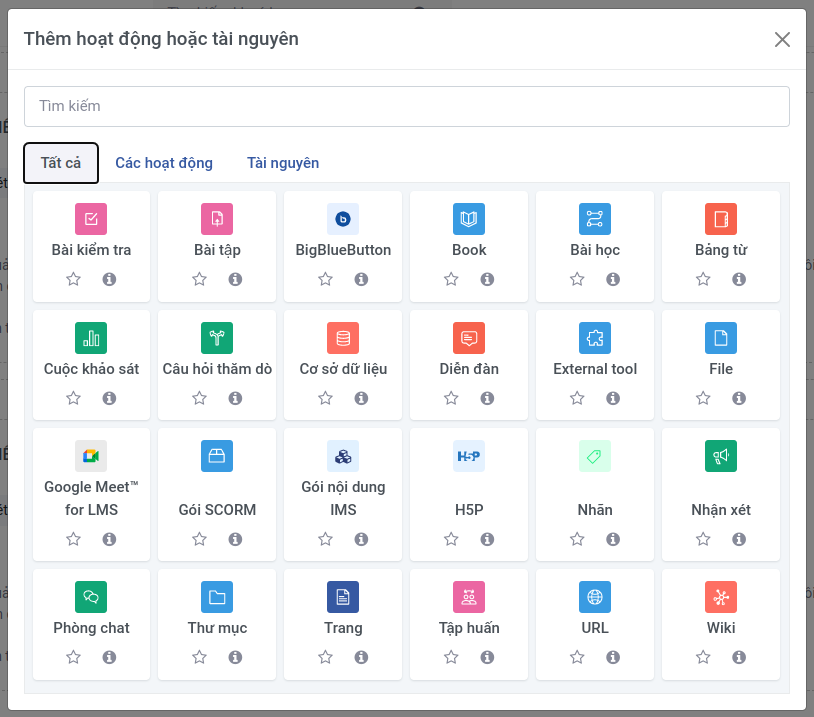The width and height of the screenshot is (814, 717).
Task: Mark File as favorite with star
Action: point(703,398)
